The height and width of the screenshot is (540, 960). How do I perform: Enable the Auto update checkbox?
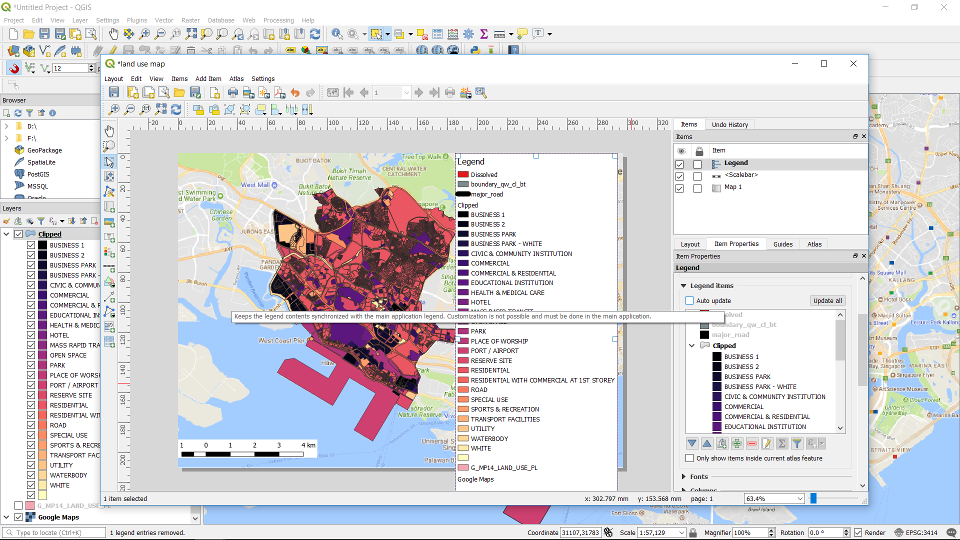tap(689, 301)
